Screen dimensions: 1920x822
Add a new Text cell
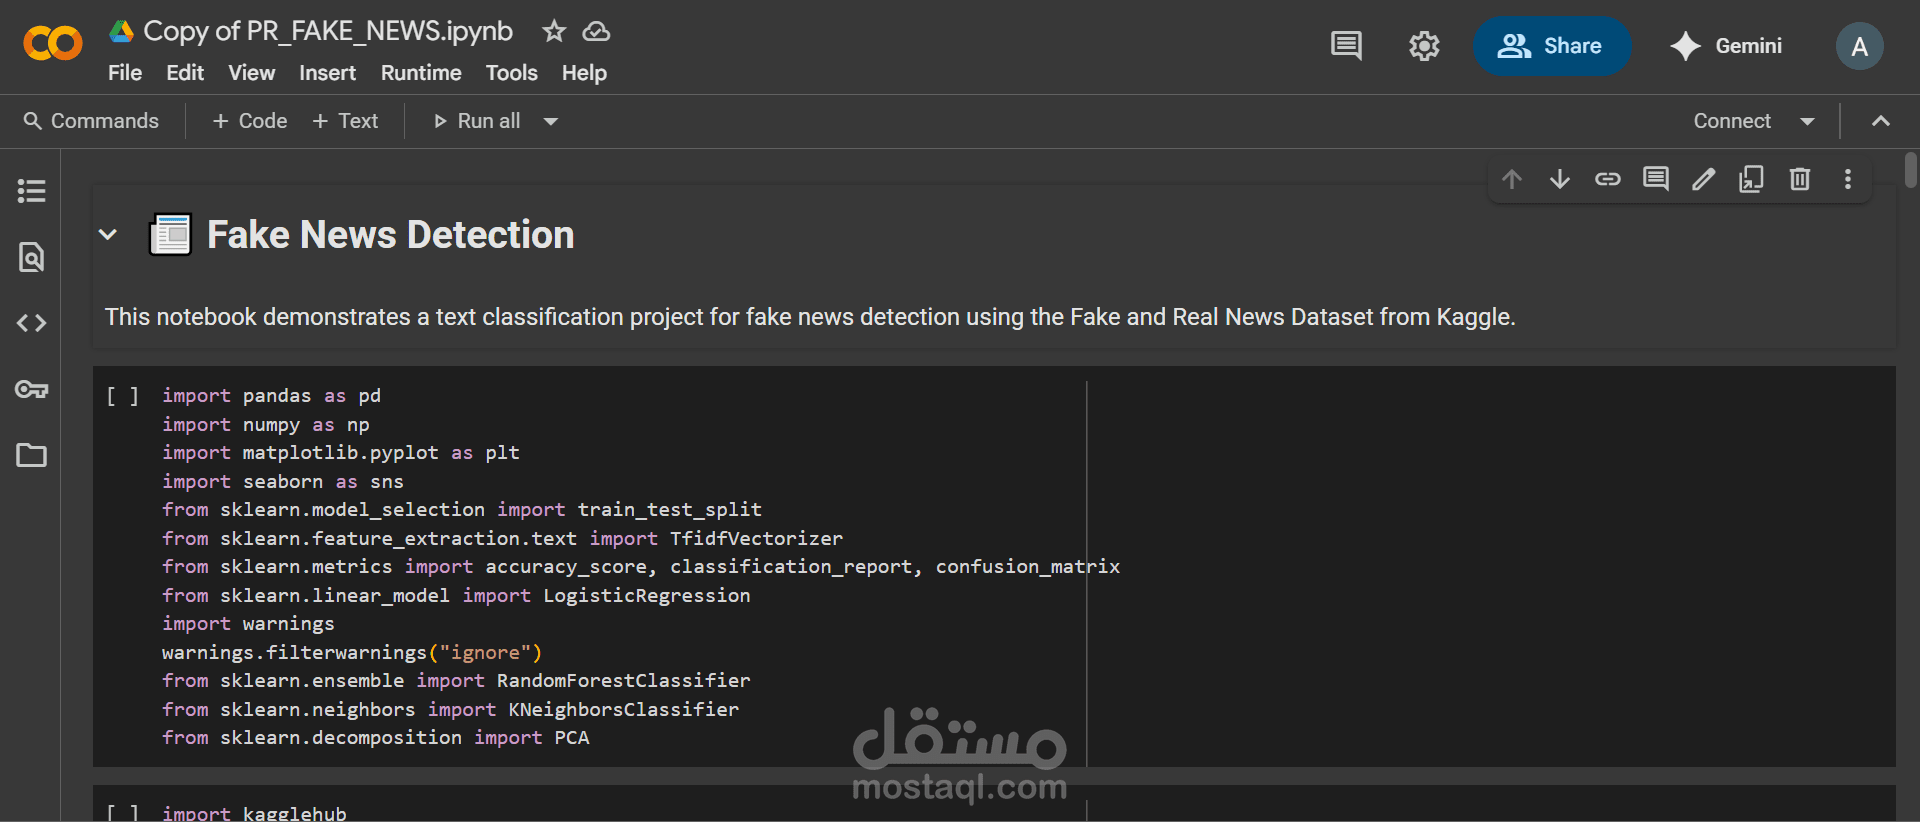pos(345,121)
